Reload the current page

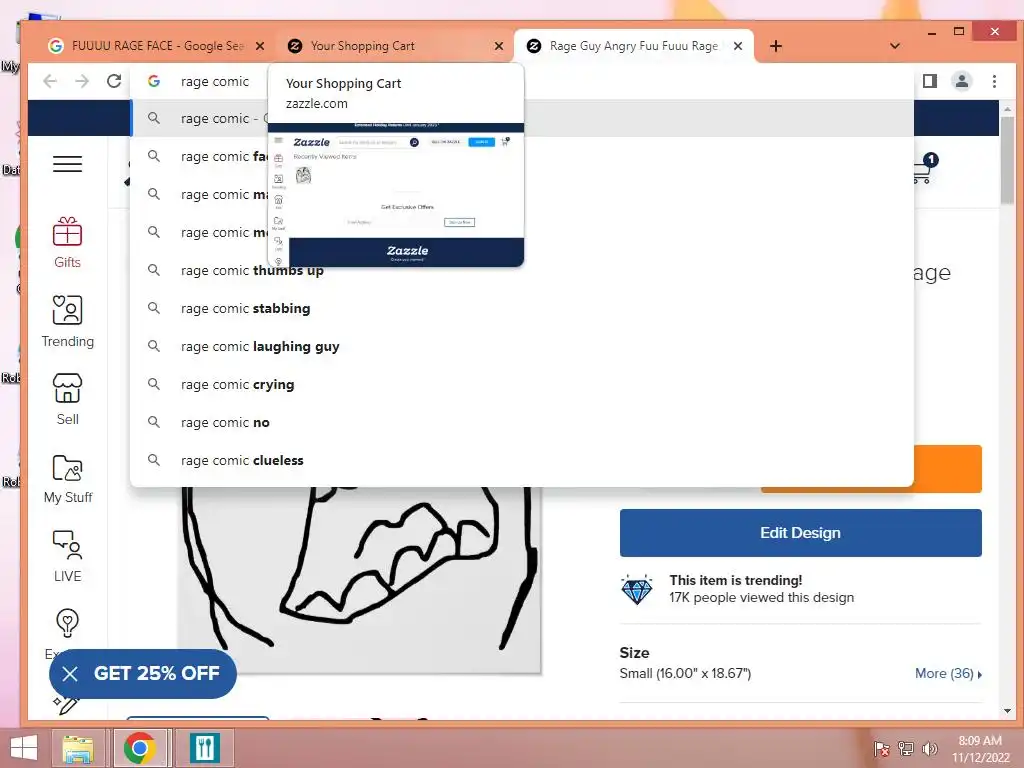coord(114,81)
